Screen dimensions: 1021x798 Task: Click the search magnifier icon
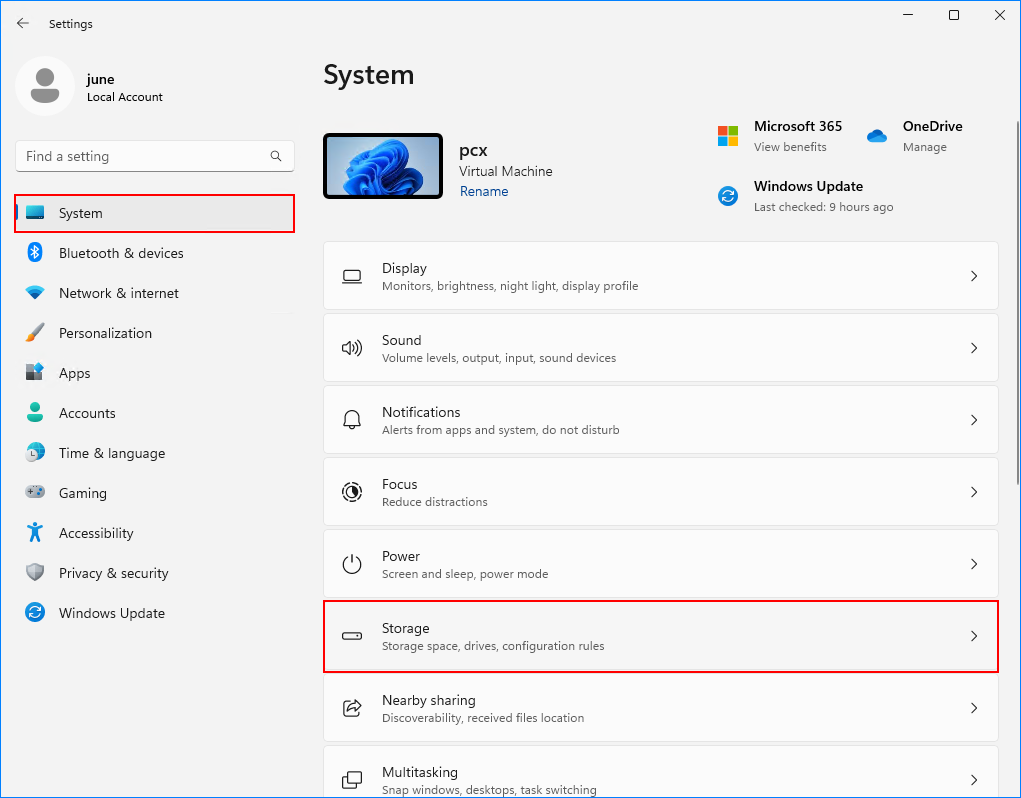276,156
